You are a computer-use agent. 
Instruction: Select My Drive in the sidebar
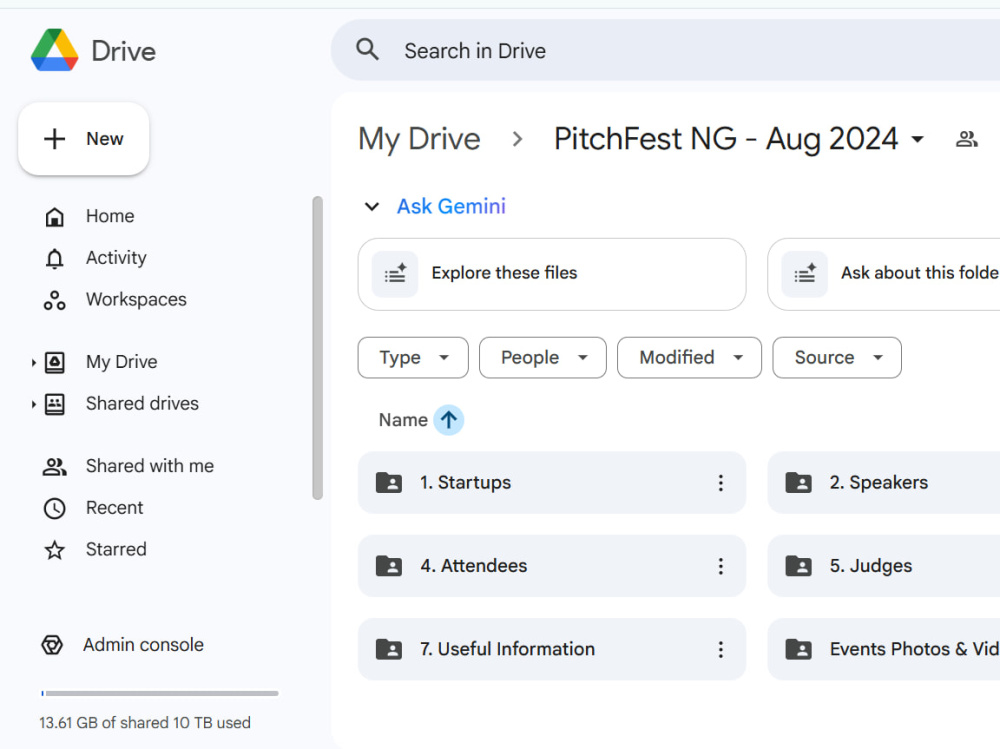pyautogui.click(x=122, y=362)
